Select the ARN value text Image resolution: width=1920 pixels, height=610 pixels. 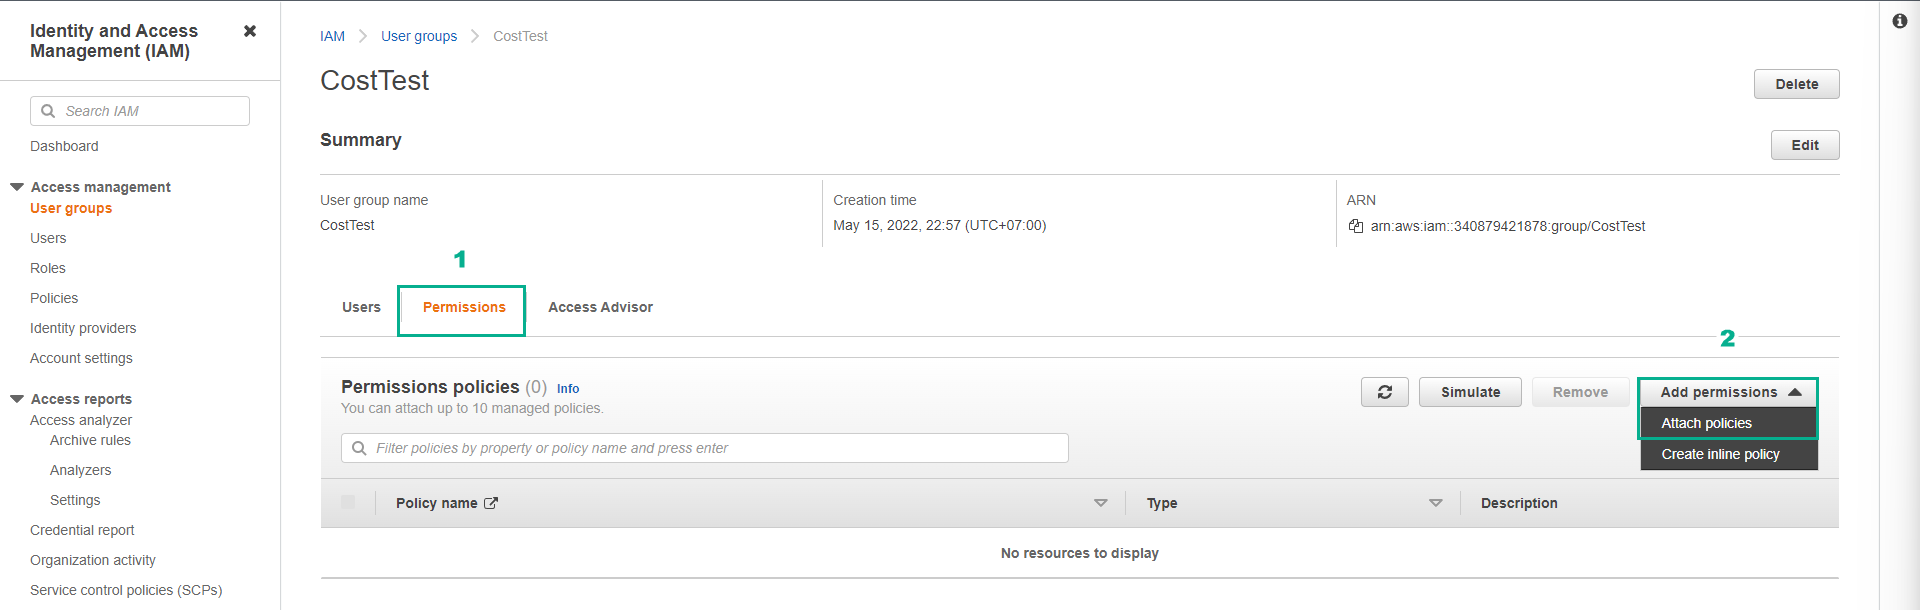coord(1507,226)
